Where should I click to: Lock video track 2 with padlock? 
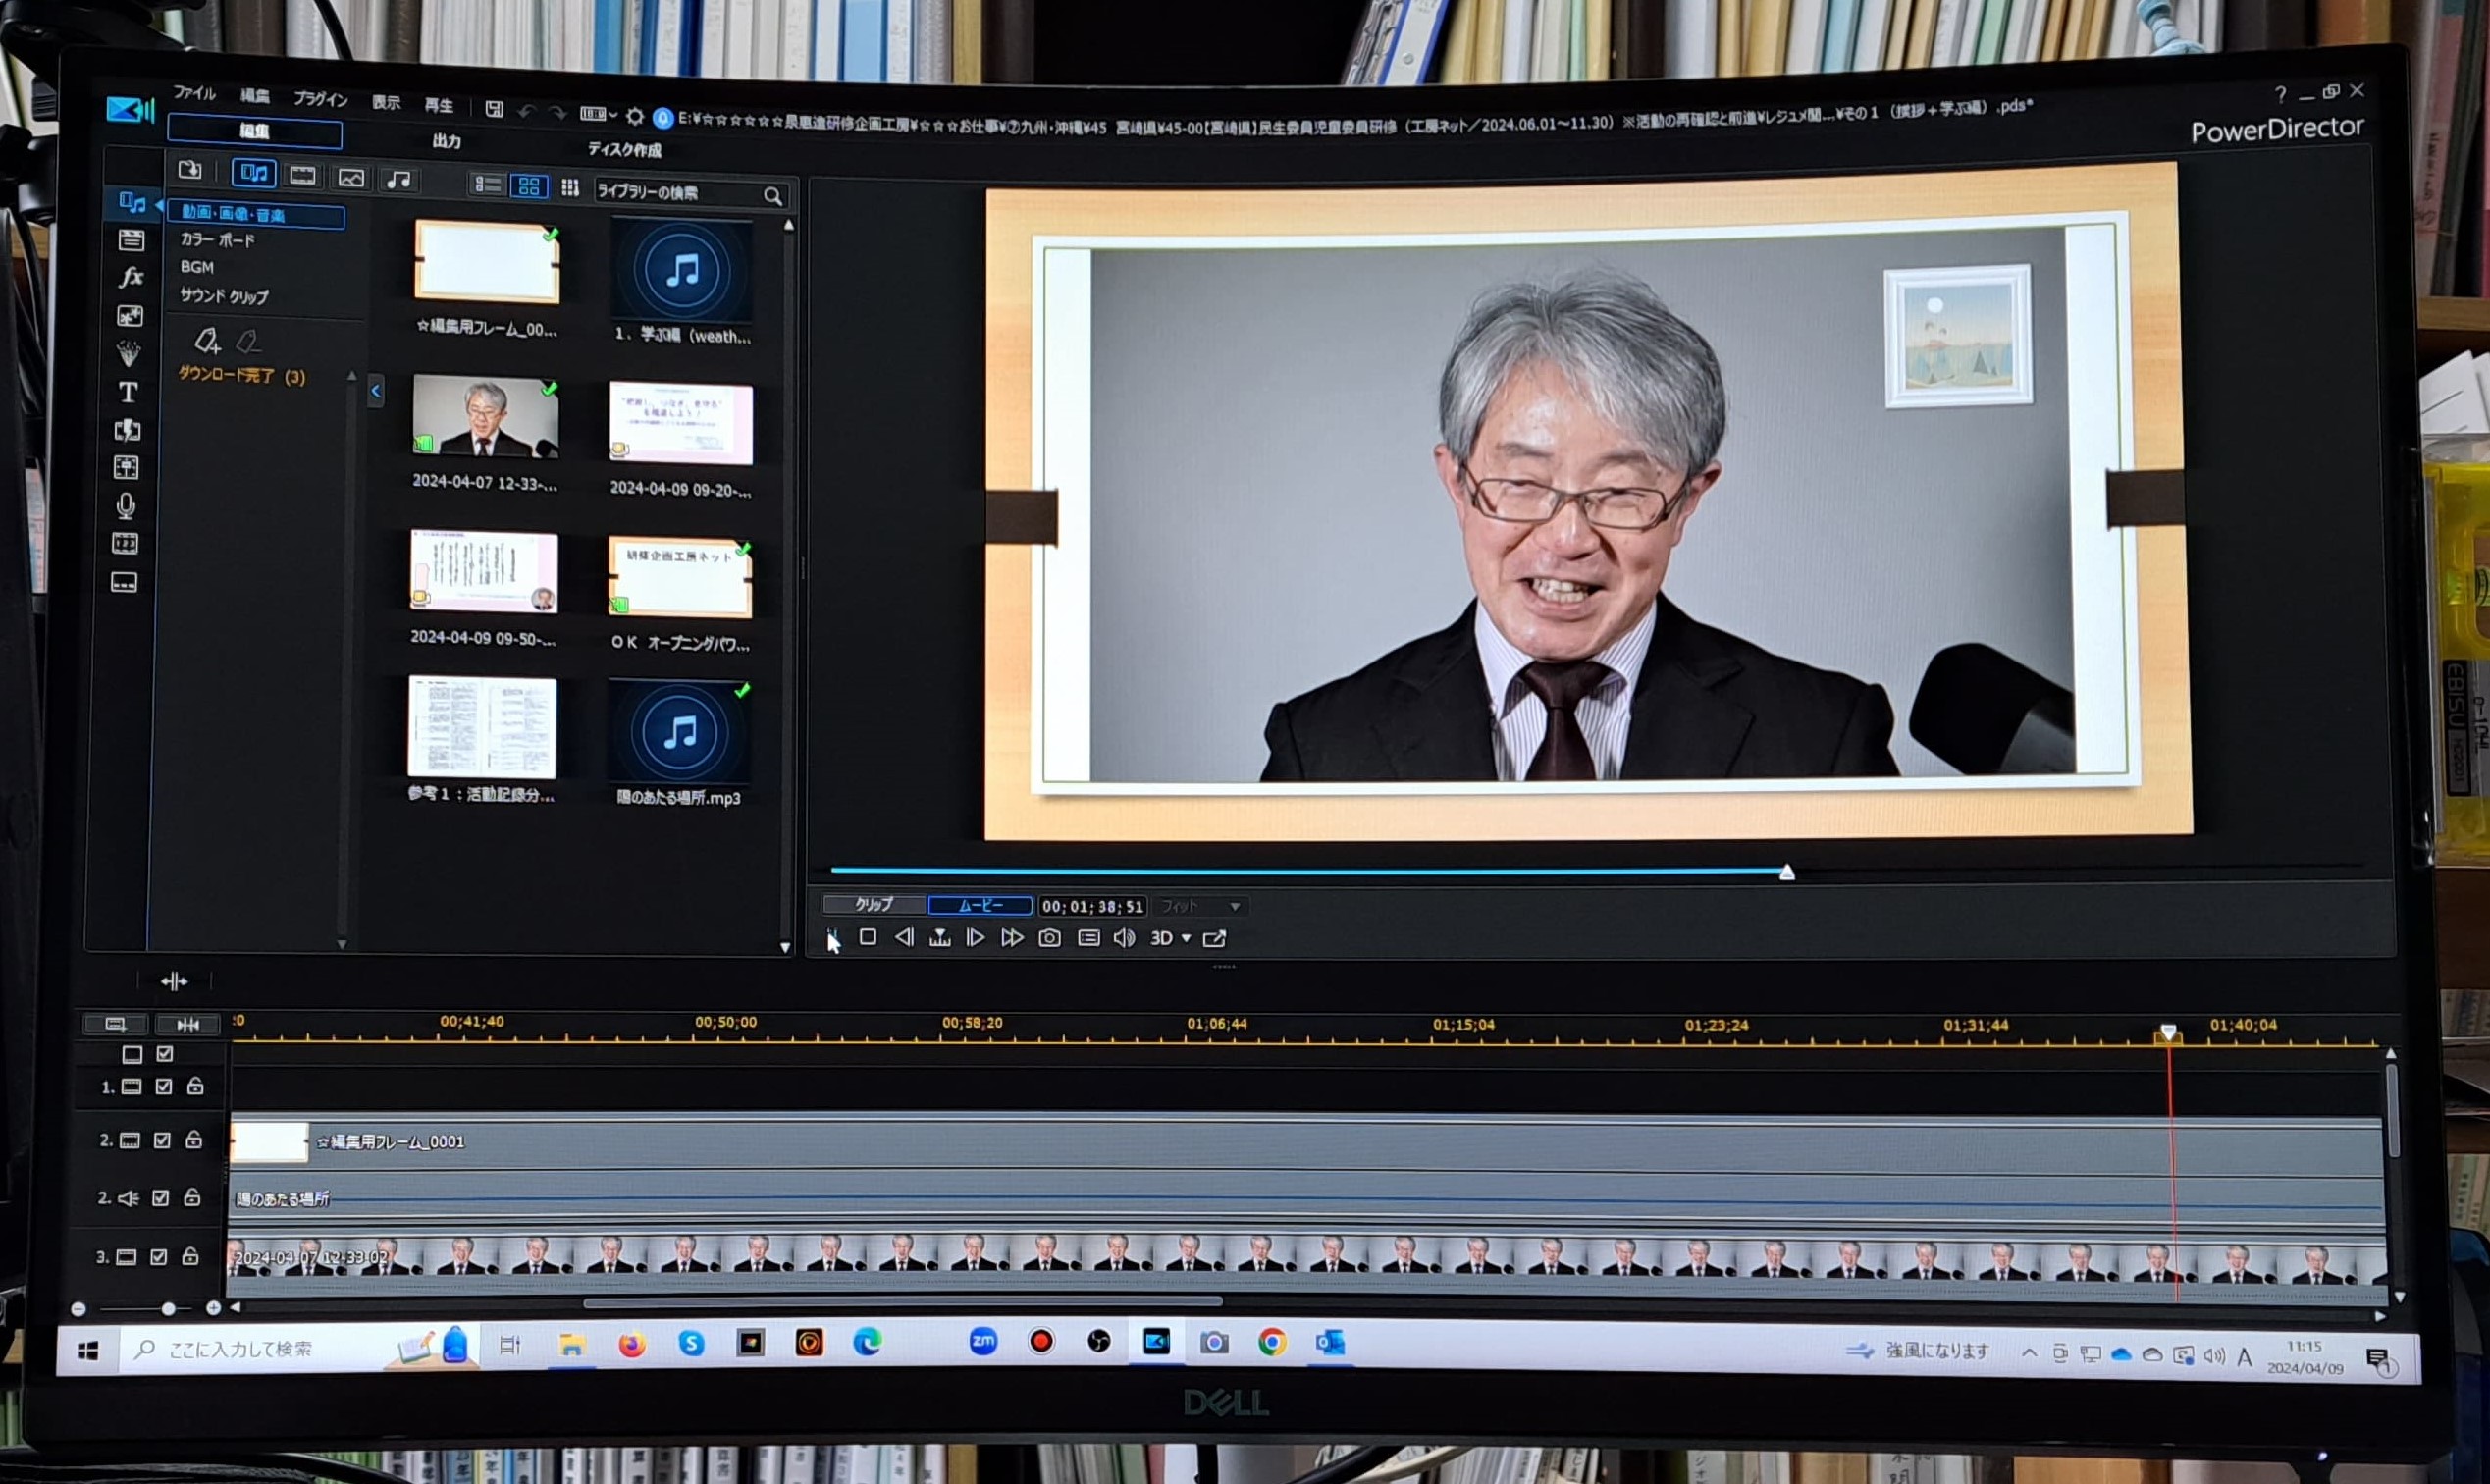[194, 1140]
